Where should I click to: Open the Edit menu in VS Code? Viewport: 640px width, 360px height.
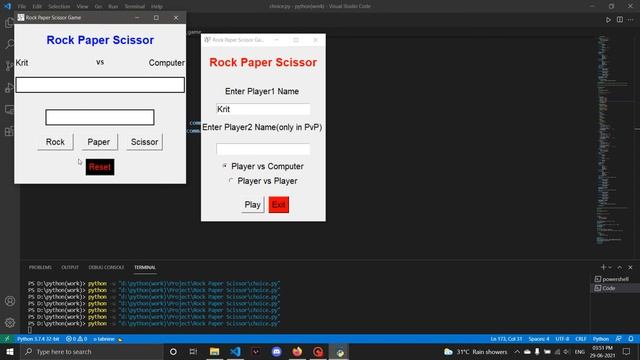(x=37, y=7)
